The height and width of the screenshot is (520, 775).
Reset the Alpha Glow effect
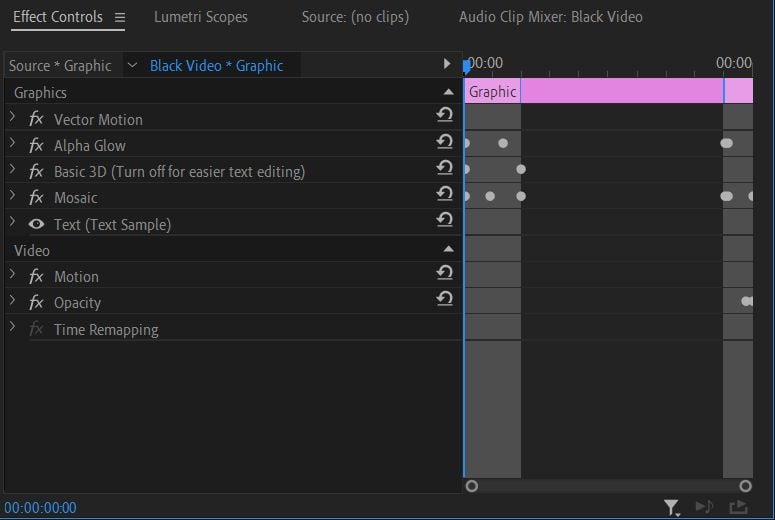445,142
